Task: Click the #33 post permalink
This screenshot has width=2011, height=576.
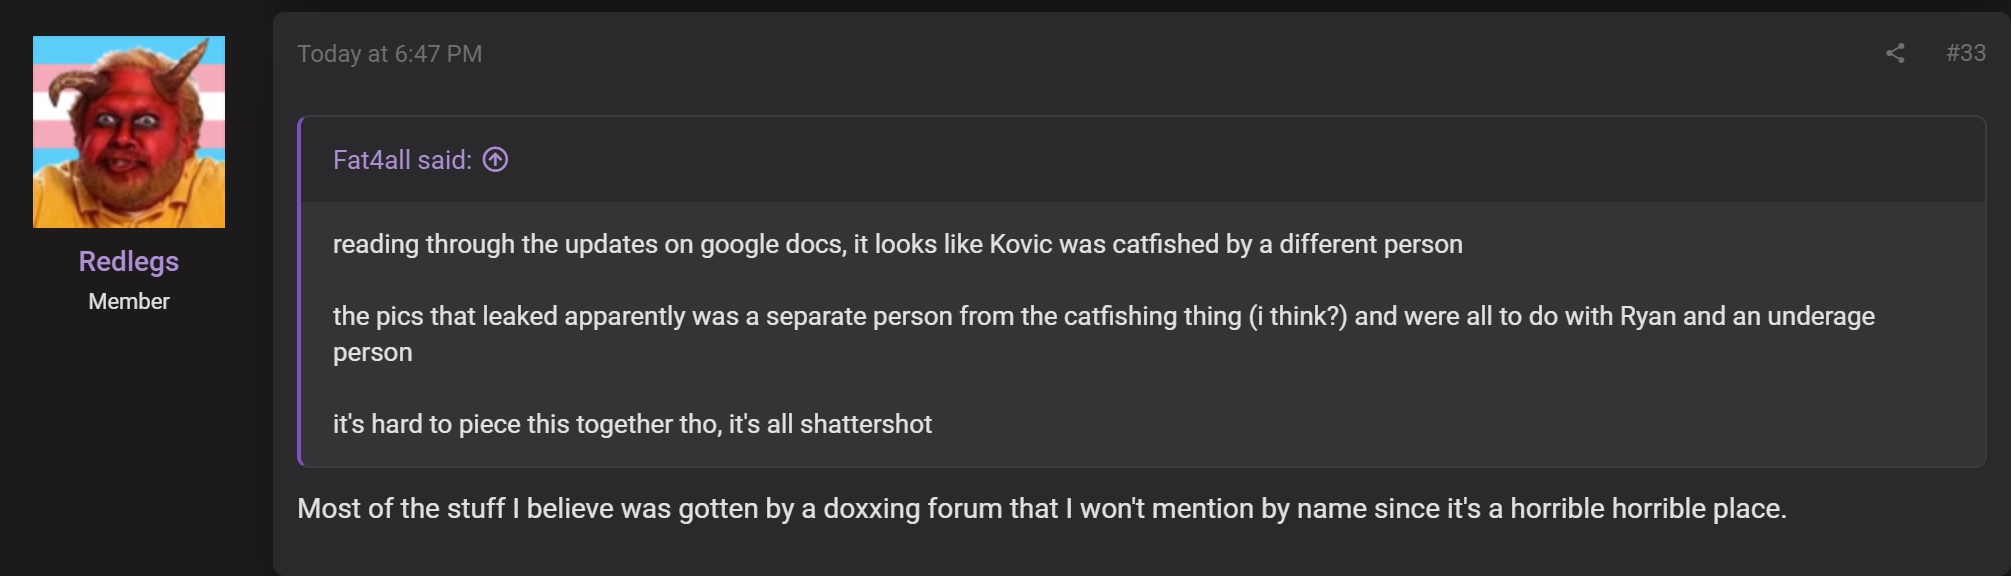Action: (x=1965, y=53)
